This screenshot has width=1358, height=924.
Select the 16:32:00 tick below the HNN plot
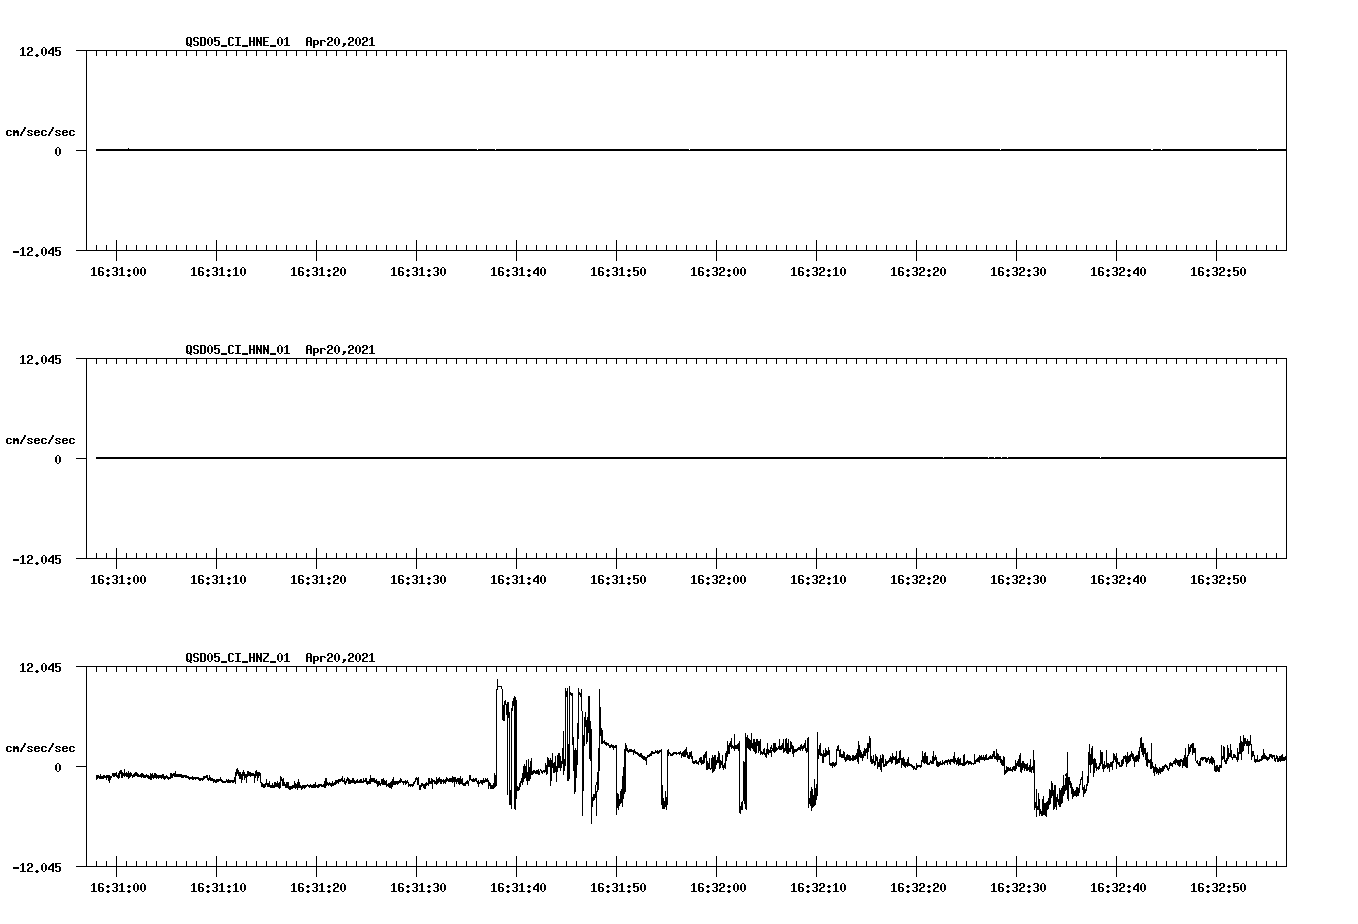(x=716, y=577)
